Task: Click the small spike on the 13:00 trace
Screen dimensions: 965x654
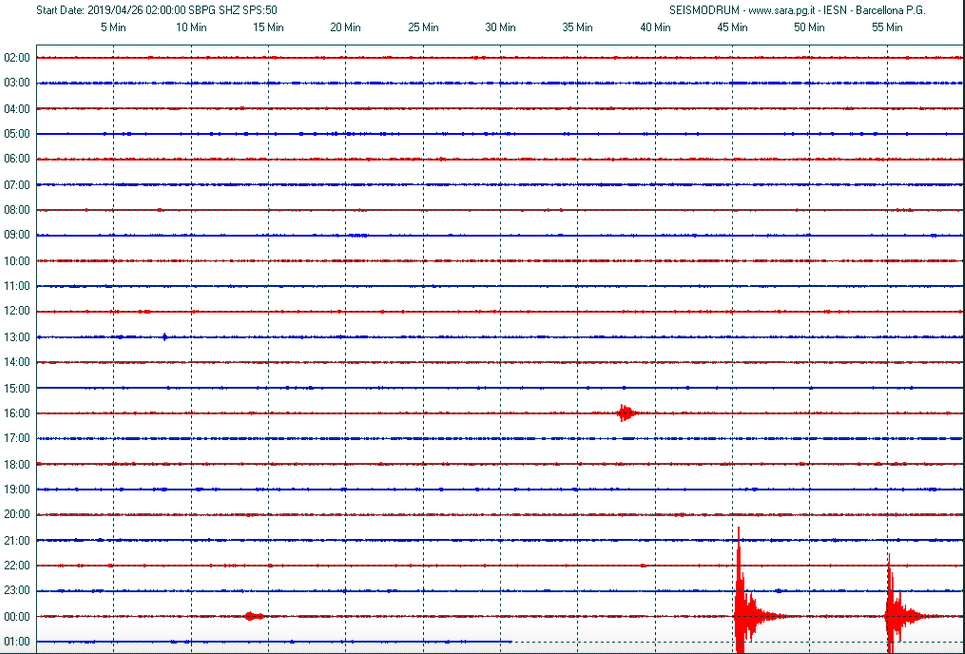Action: coord(164,337)
